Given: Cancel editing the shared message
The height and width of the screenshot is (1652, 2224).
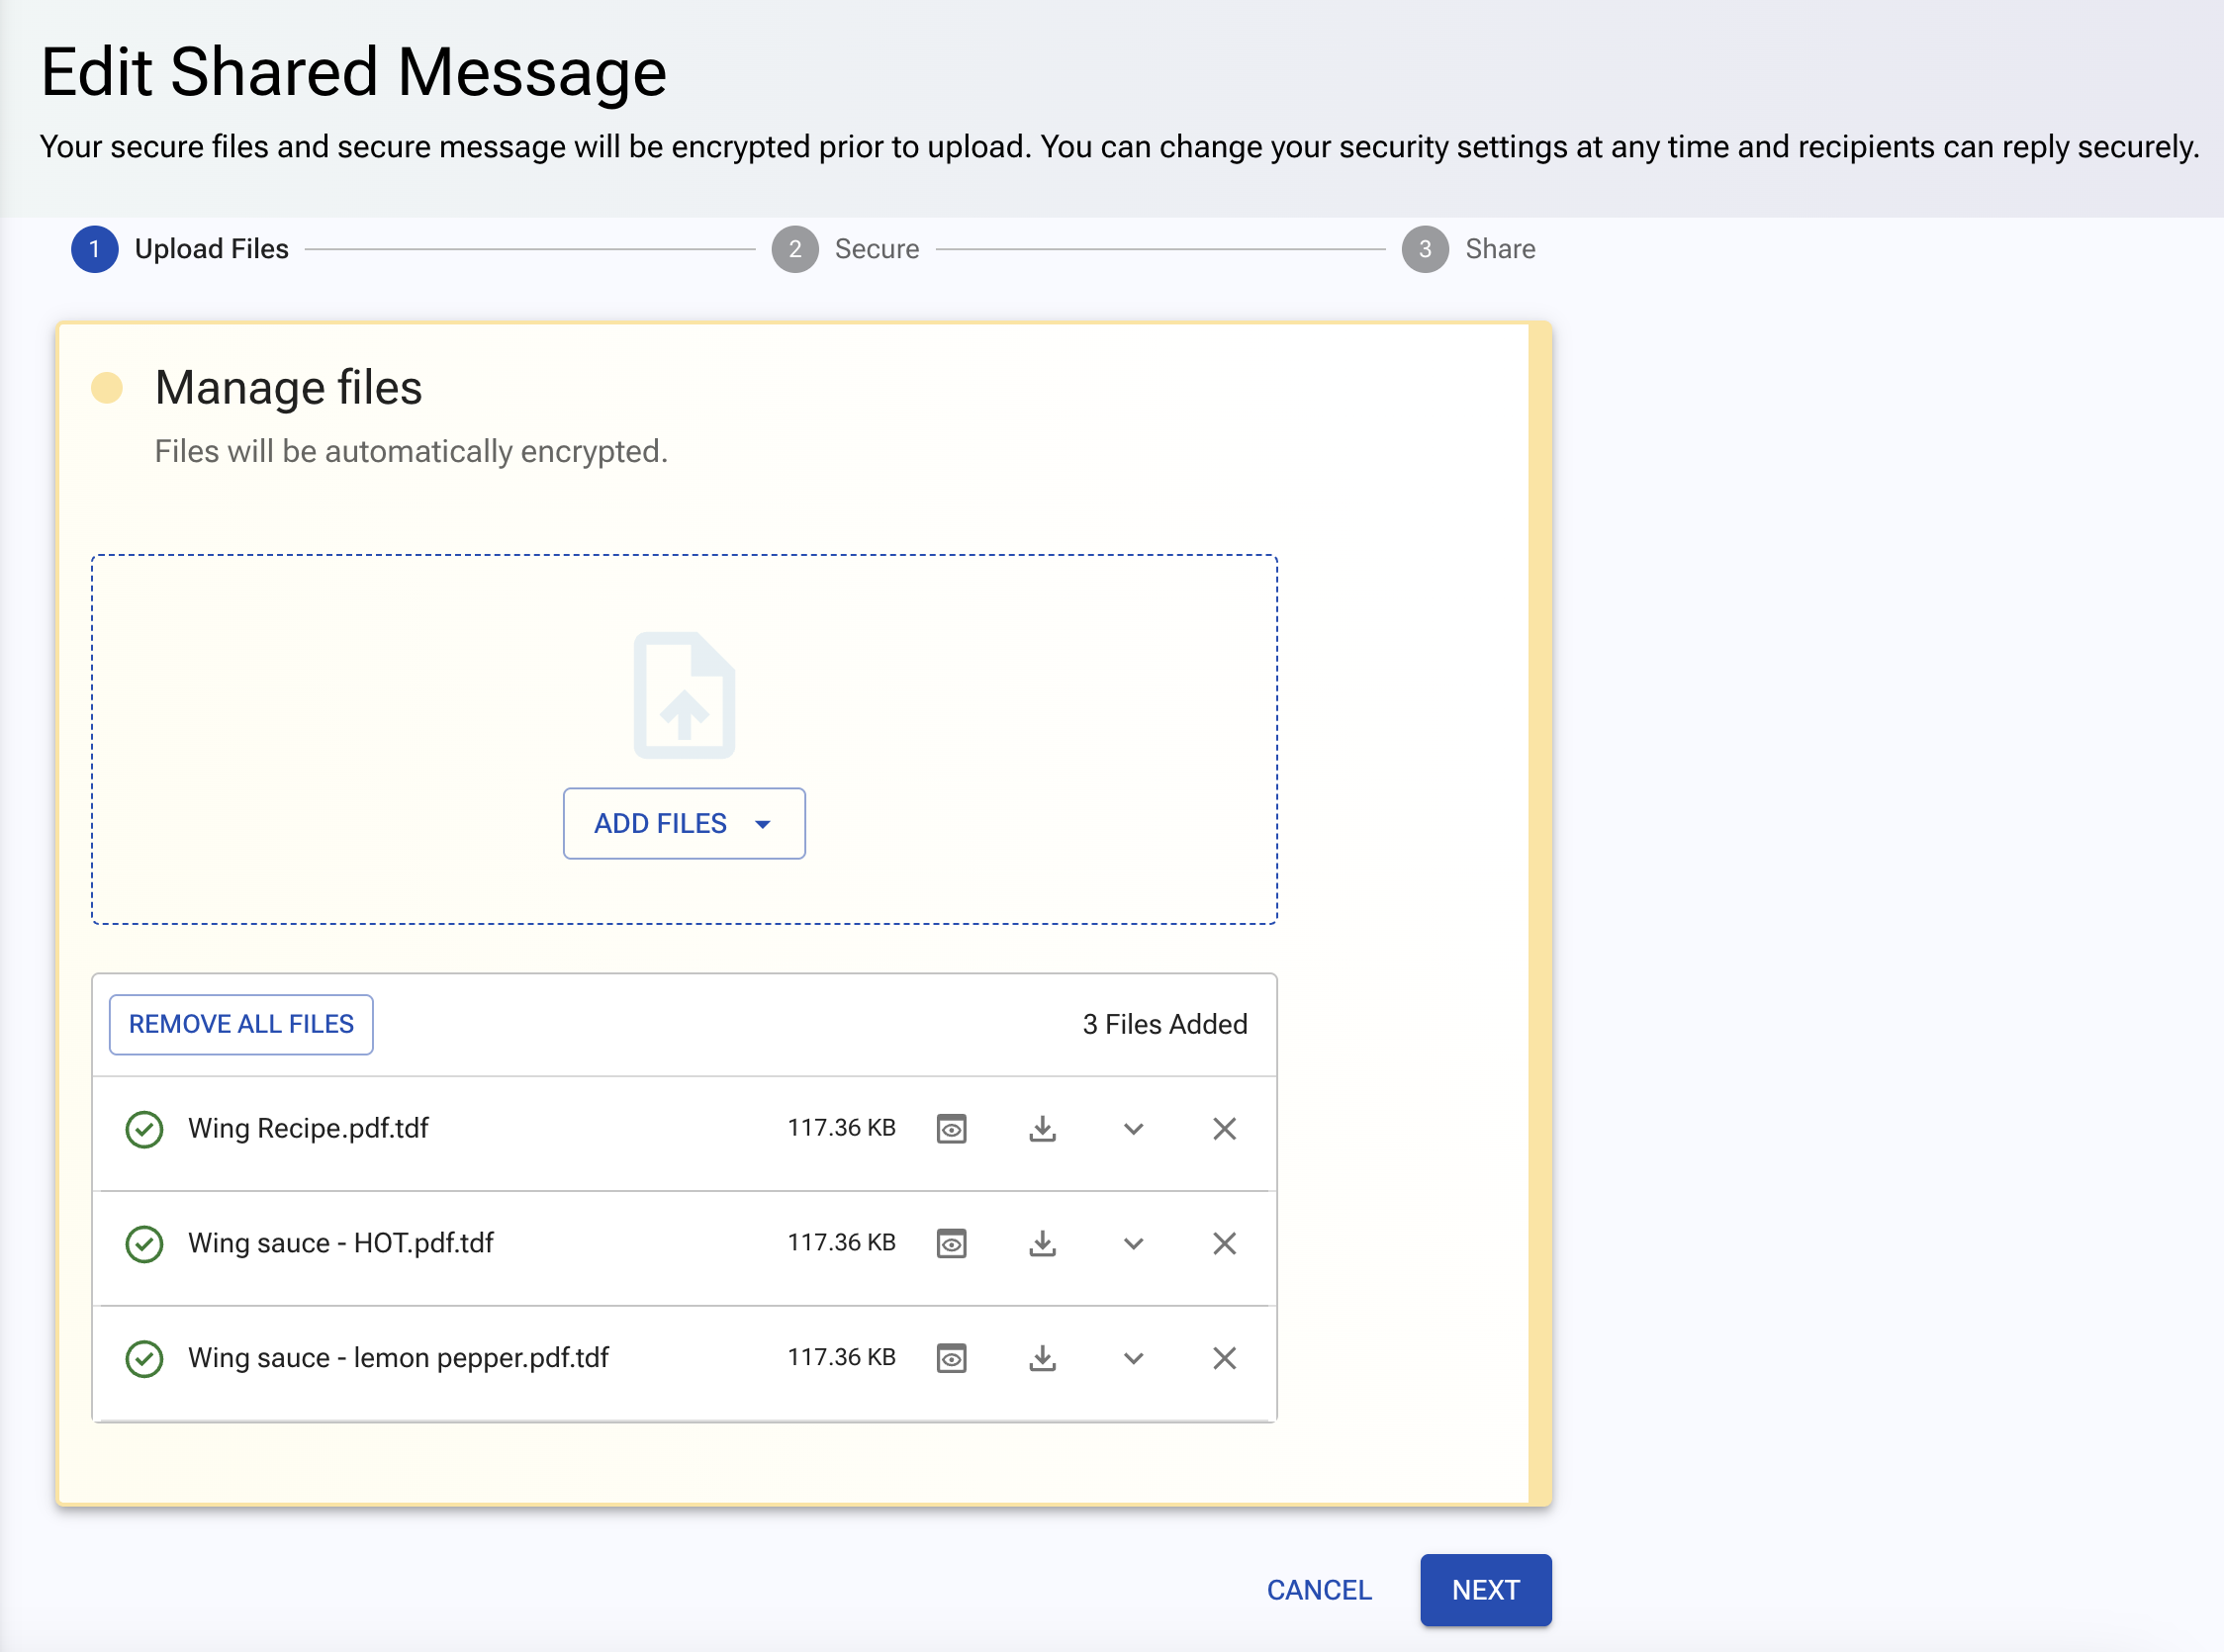Looking at the screenshot, I should coord(1318,1590).
